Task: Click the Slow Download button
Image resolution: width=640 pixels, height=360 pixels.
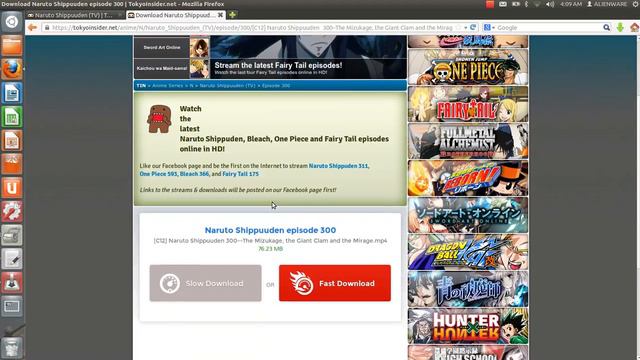Action: (x=205, y=283)
